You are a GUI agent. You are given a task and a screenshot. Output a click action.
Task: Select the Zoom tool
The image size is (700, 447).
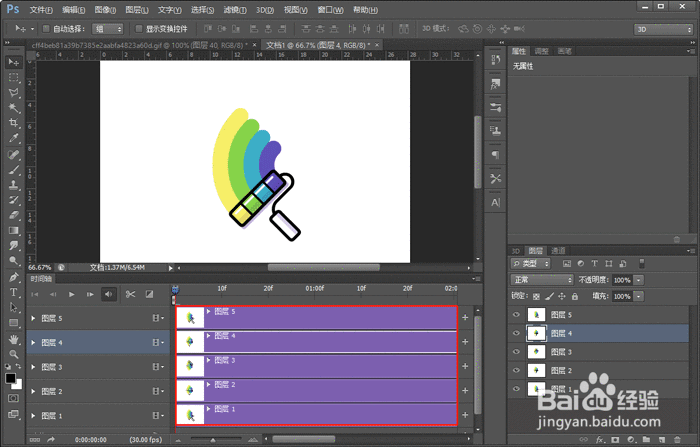coord(13,355)
